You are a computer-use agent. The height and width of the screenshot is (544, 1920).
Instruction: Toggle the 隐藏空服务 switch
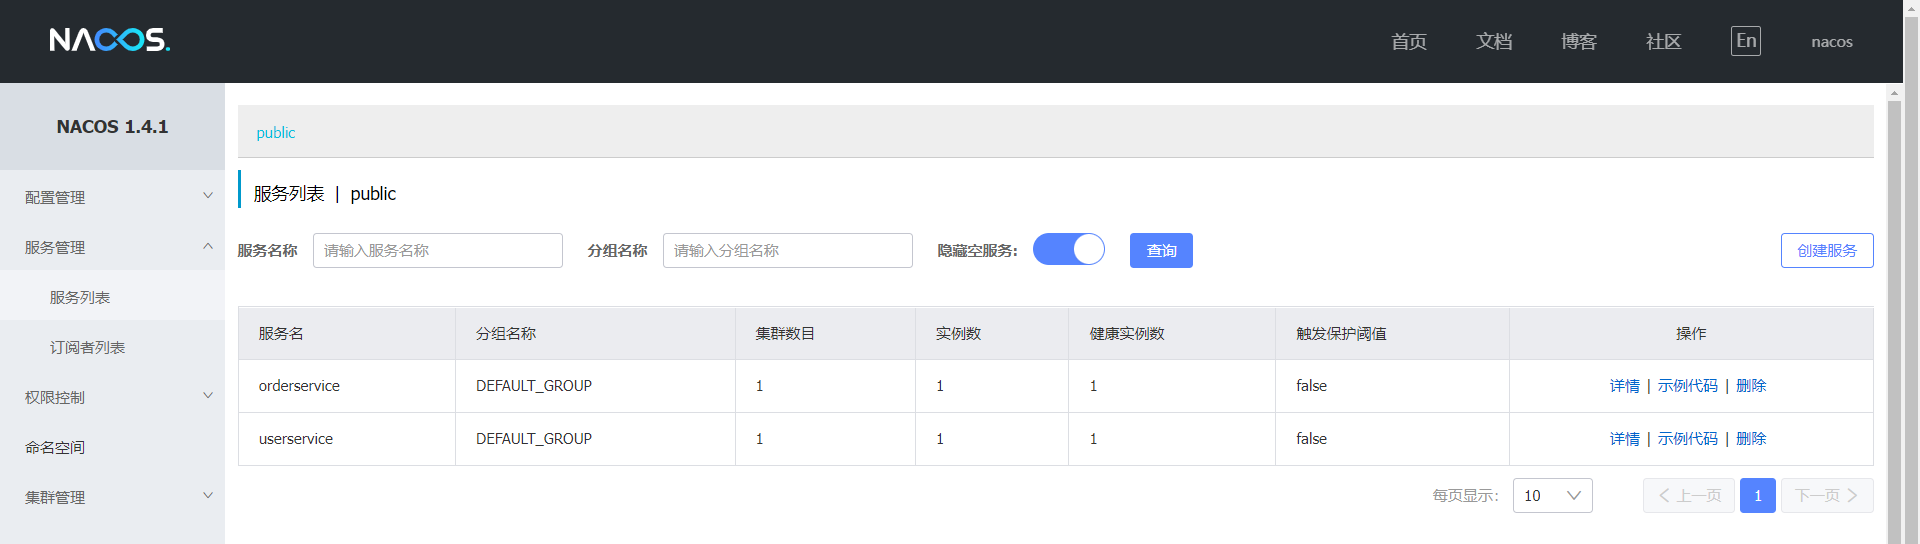1068,249
